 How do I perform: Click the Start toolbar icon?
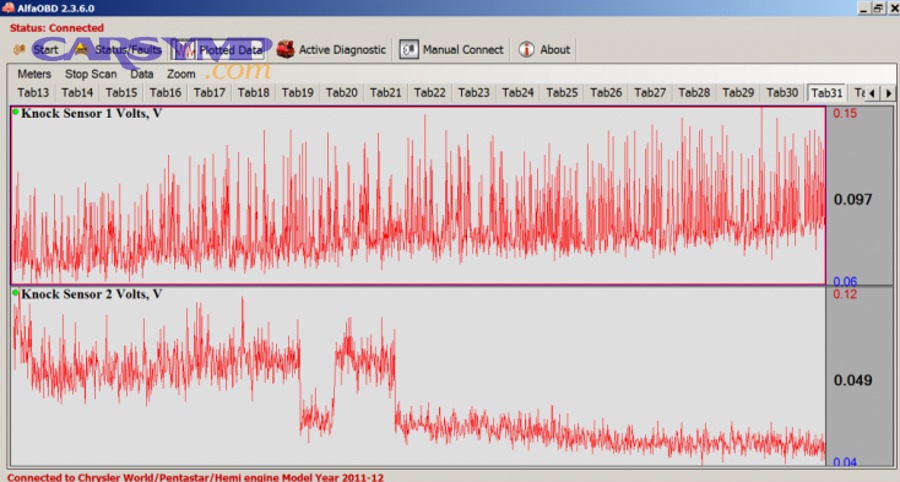tap(19, 49)
